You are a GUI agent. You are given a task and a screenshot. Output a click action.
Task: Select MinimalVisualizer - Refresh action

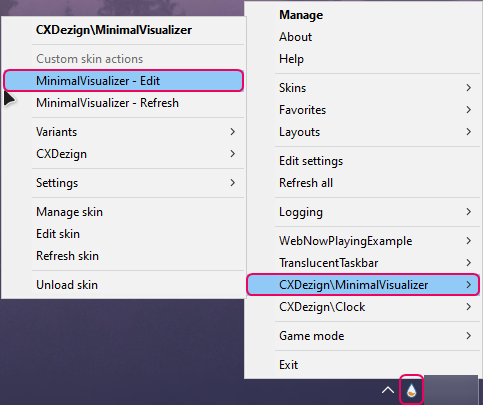coord(124,103)
